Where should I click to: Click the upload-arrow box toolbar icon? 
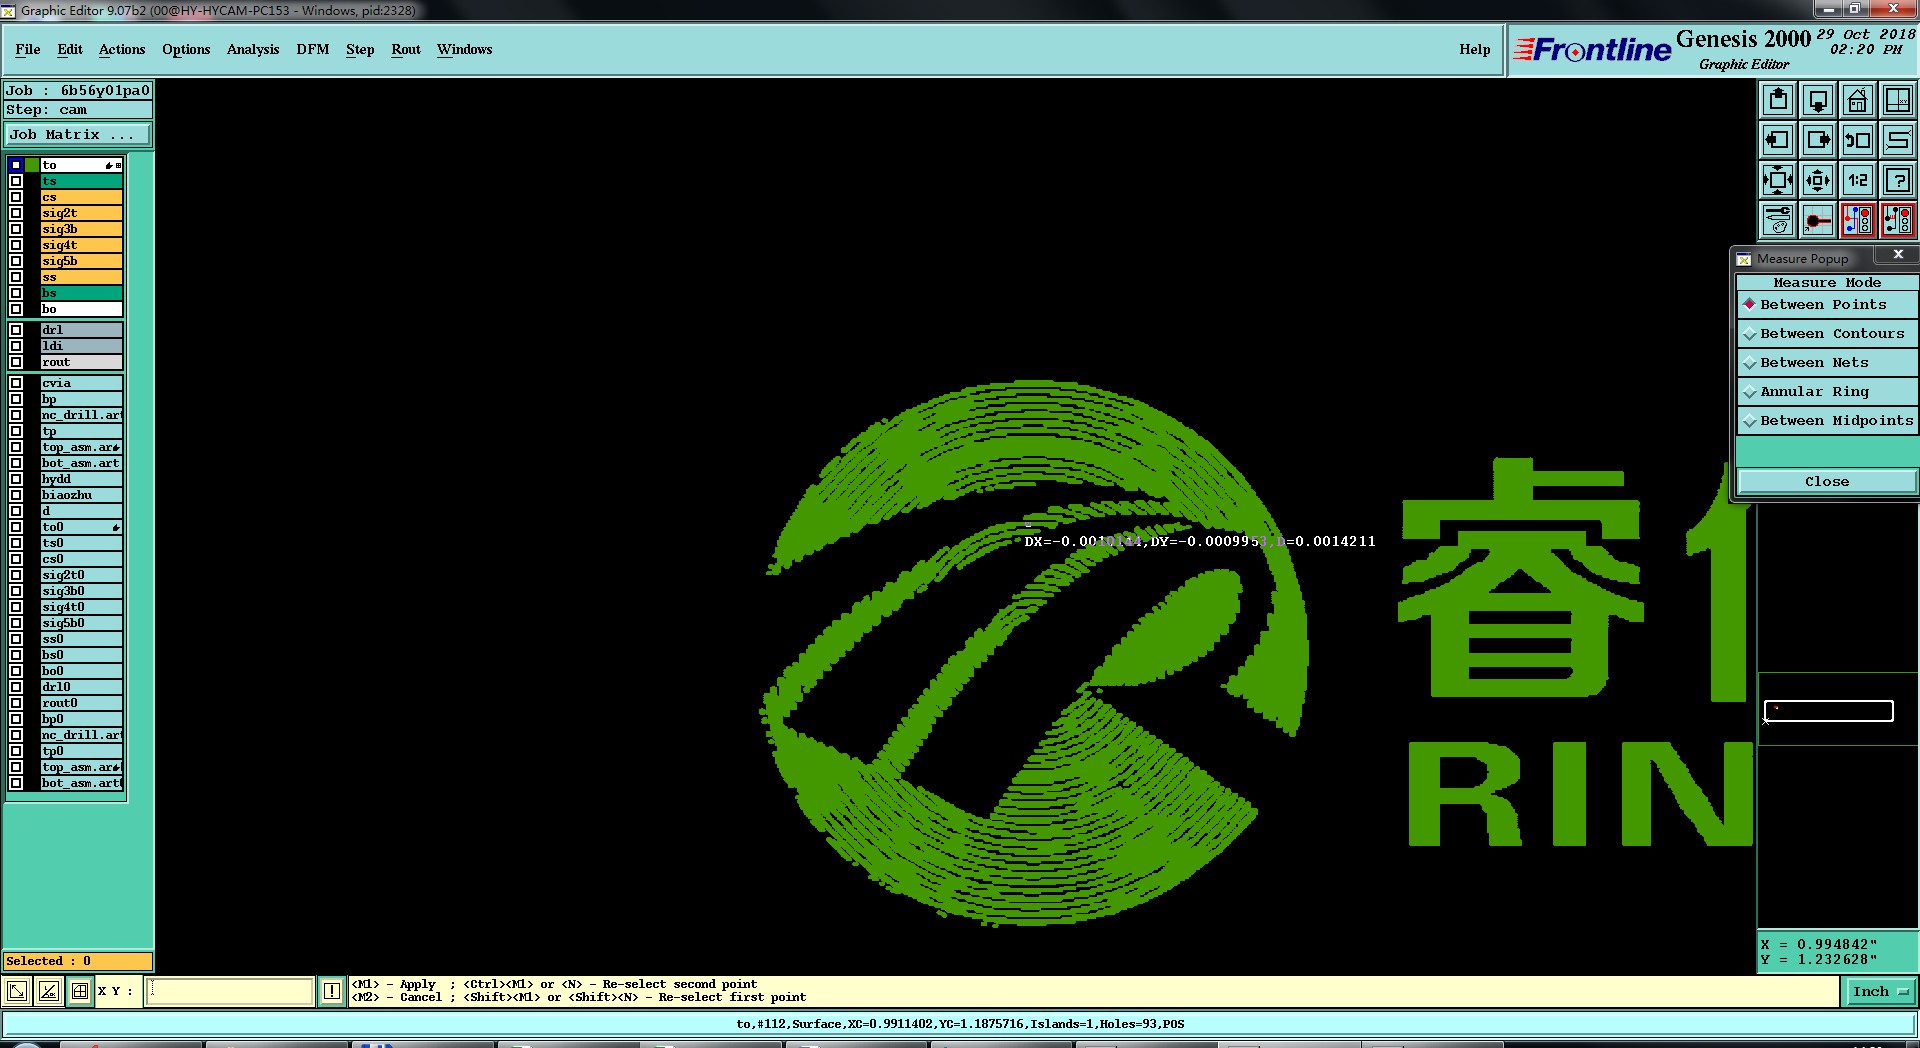point(1778,100)
